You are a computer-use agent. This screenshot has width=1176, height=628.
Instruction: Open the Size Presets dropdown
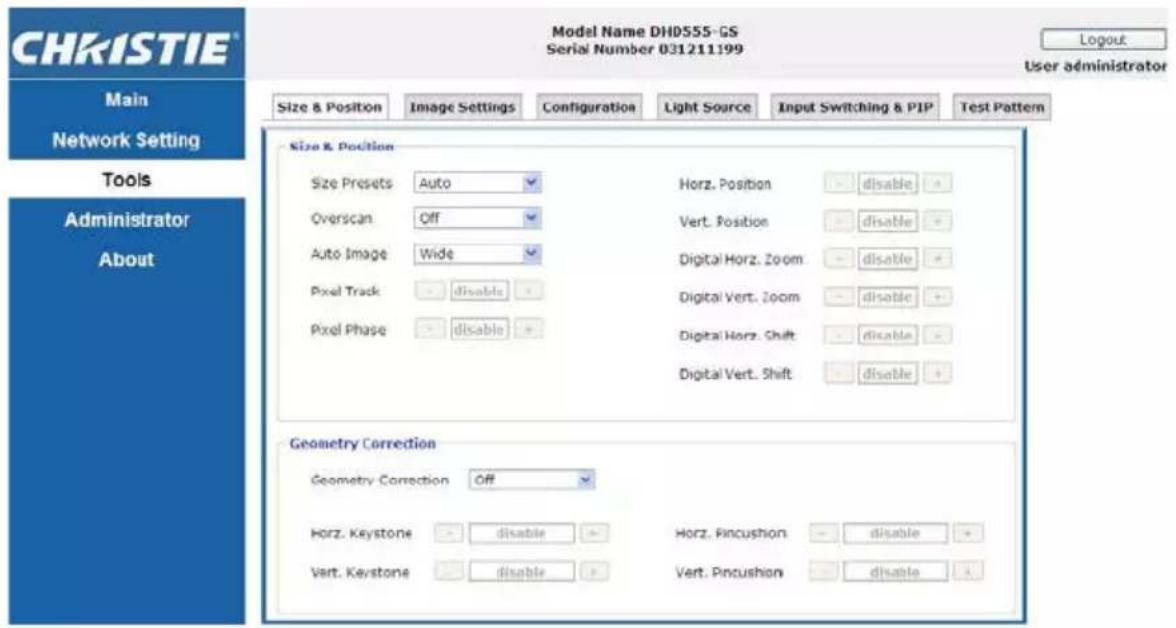click(477, 183)
